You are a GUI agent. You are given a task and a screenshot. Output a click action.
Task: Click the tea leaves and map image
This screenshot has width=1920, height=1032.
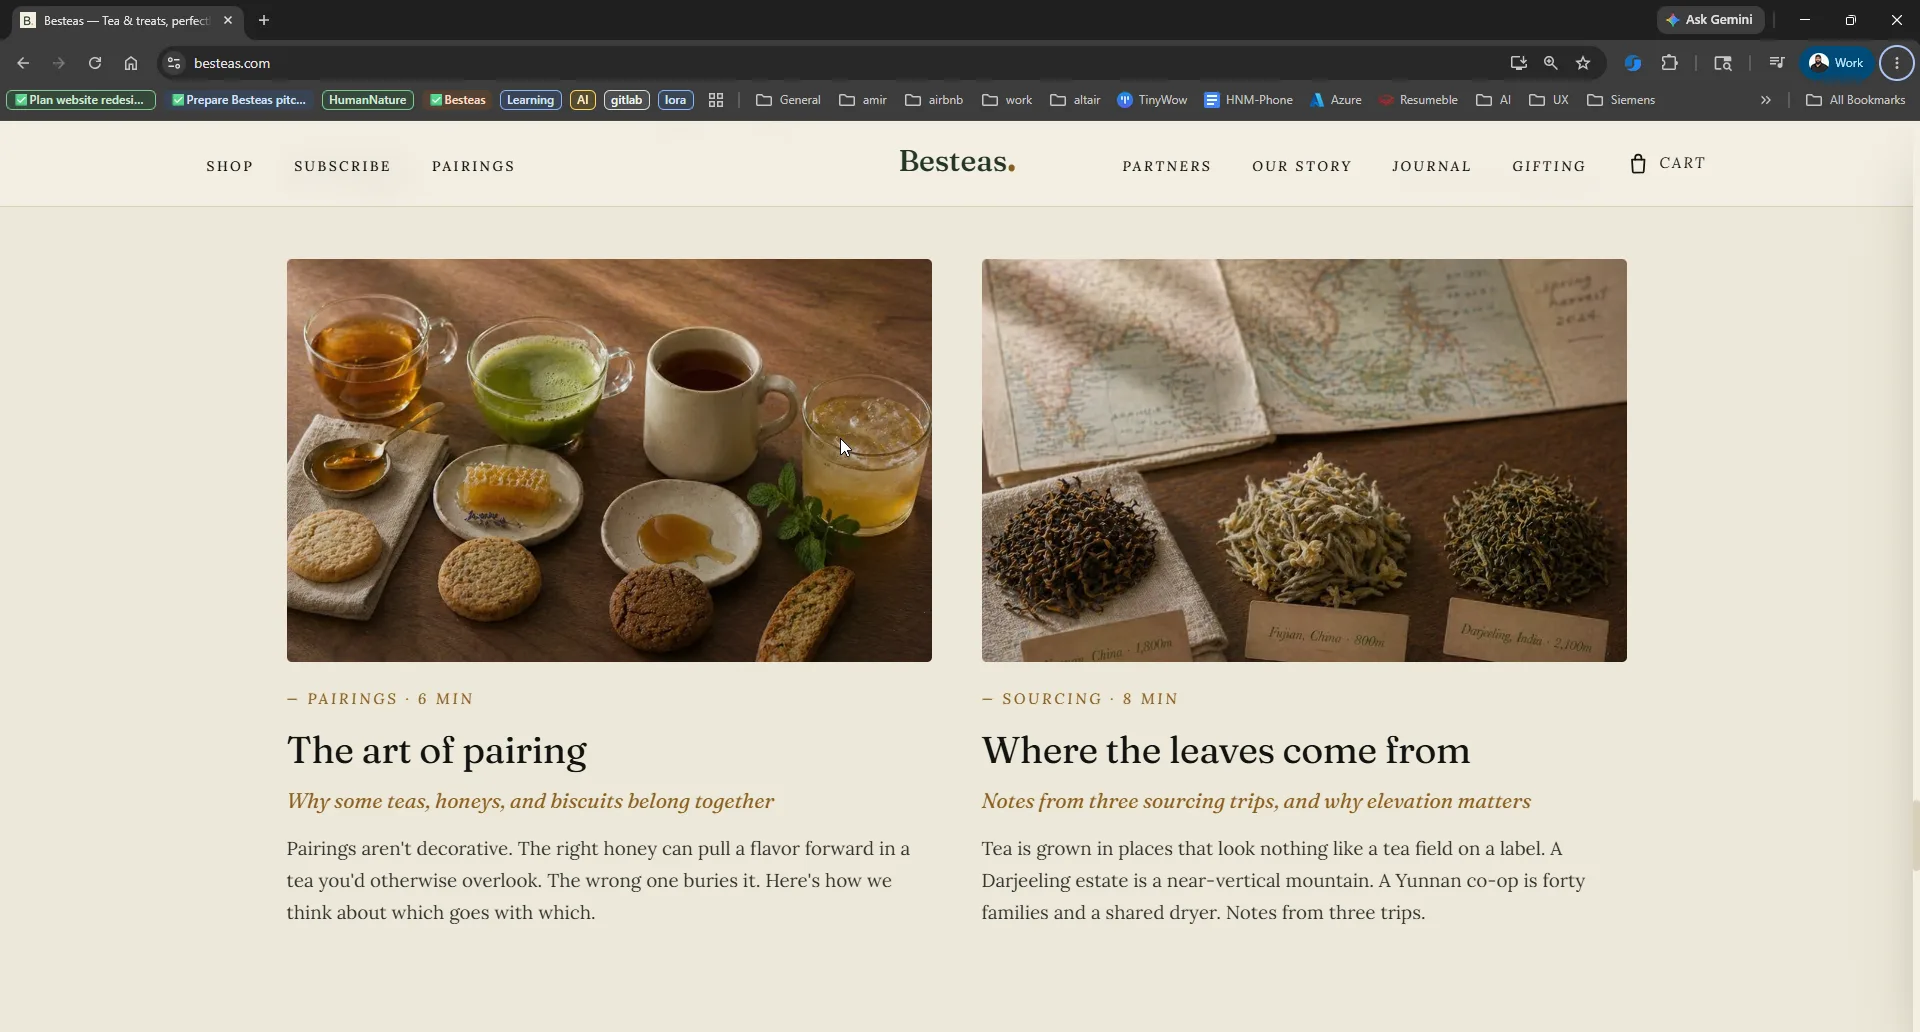[x=1304, y=460]
